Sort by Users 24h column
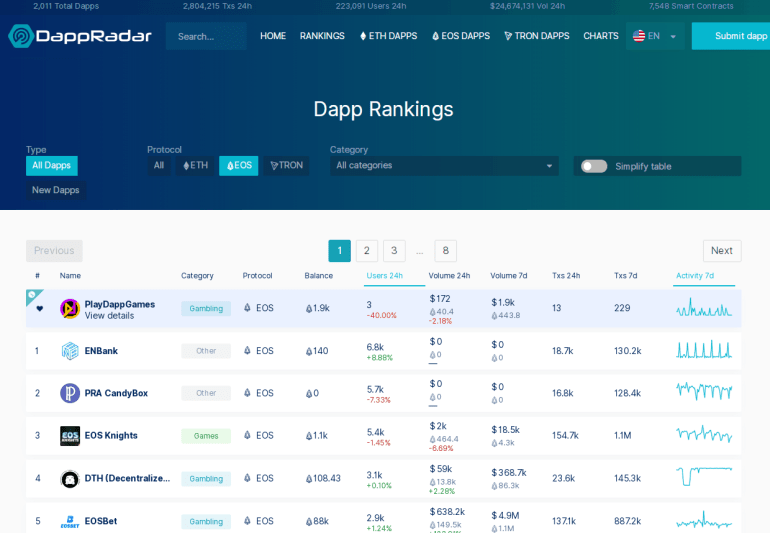The image size is (770, 533). [385, 276]
